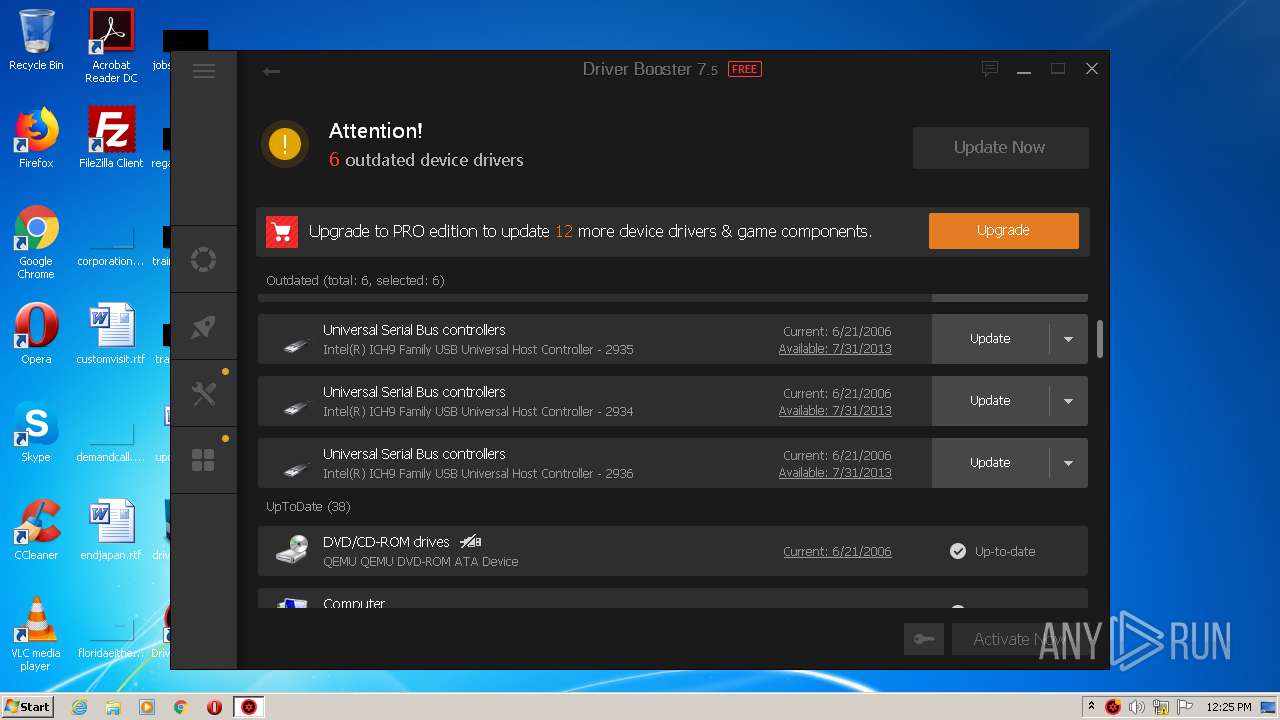Image resolution: width=1280 pixels, height=720 pixels.
Task: Select the Intel ICH9 Host Controller - 2935 text
Action: click(478, 350)
